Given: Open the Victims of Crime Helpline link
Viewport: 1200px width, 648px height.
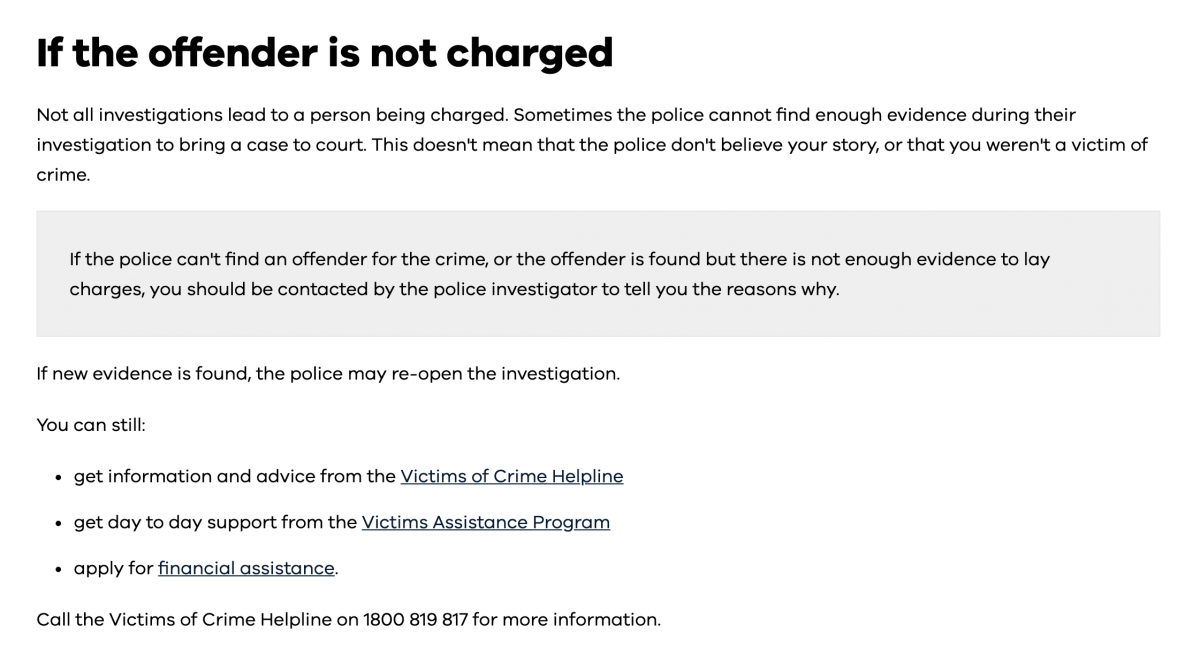Looking at the screenshot, I should pyautogui.click(x=511, y=476).
